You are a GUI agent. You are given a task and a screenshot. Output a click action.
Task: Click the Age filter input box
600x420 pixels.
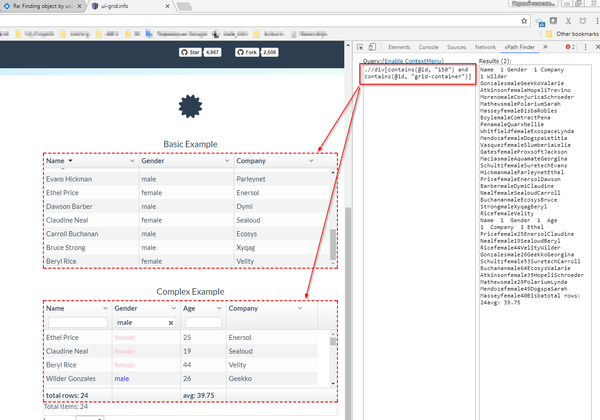(203, 322)
